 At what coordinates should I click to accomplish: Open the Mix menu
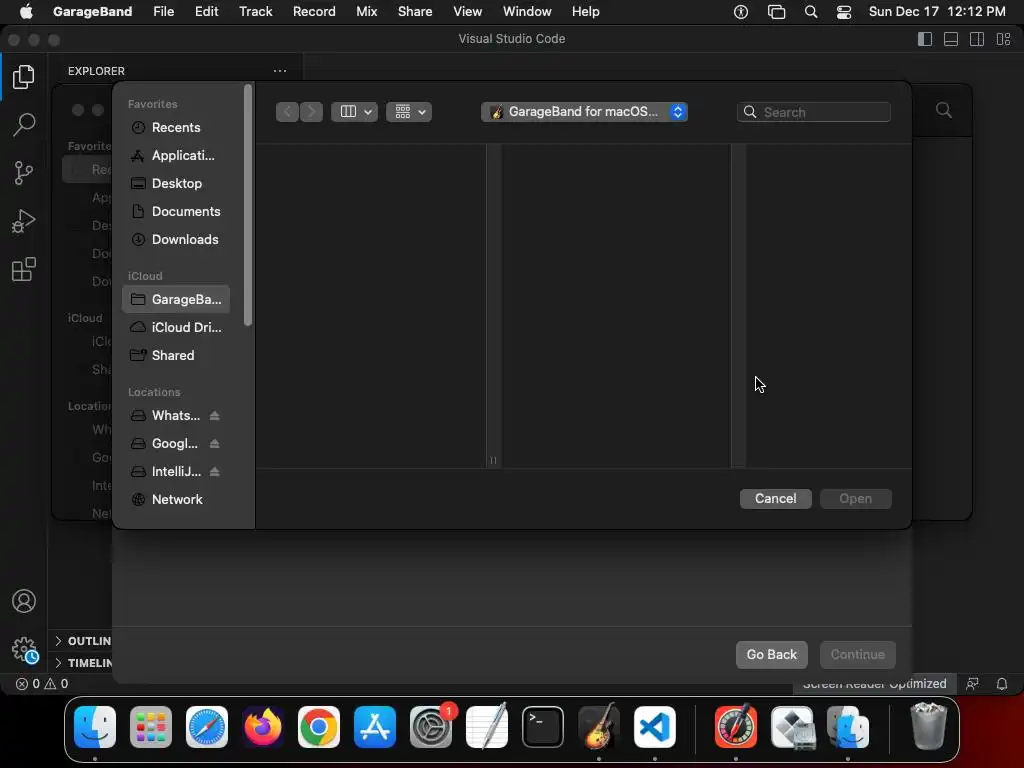[366, 12]
